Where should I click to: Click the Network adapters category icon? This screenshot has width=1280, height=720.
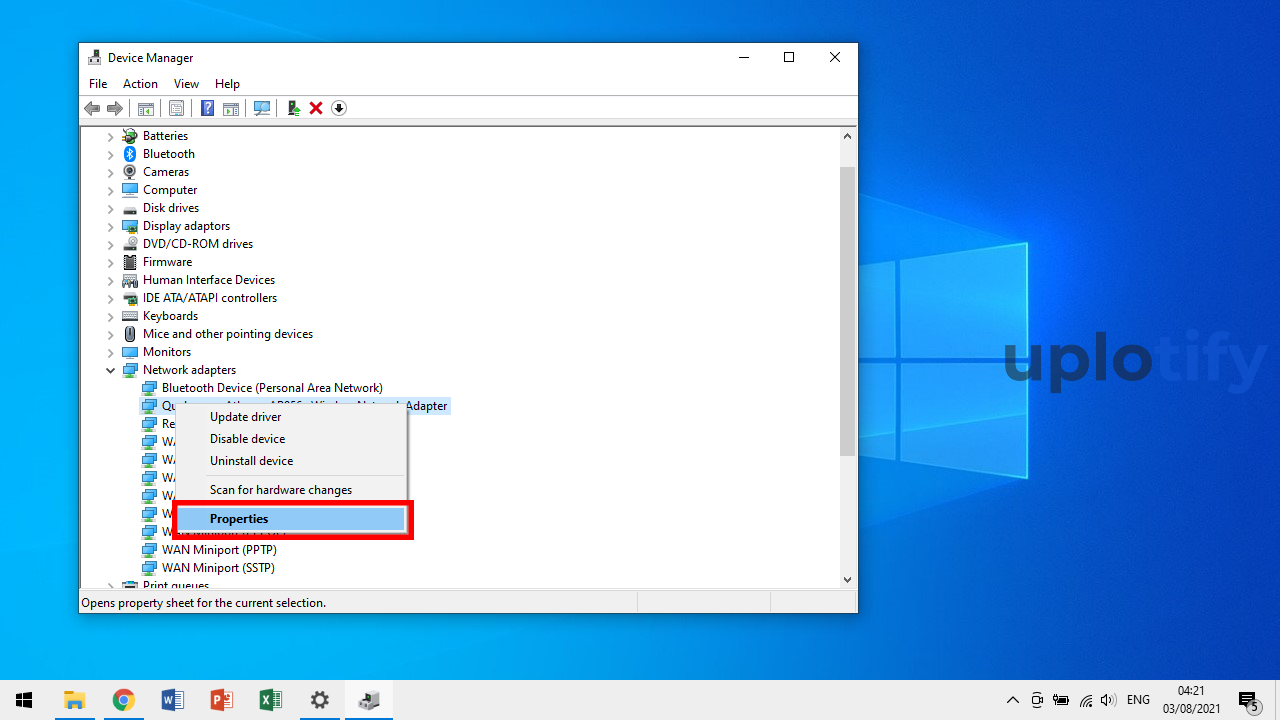pyautogui.click(x=130, y=370)
